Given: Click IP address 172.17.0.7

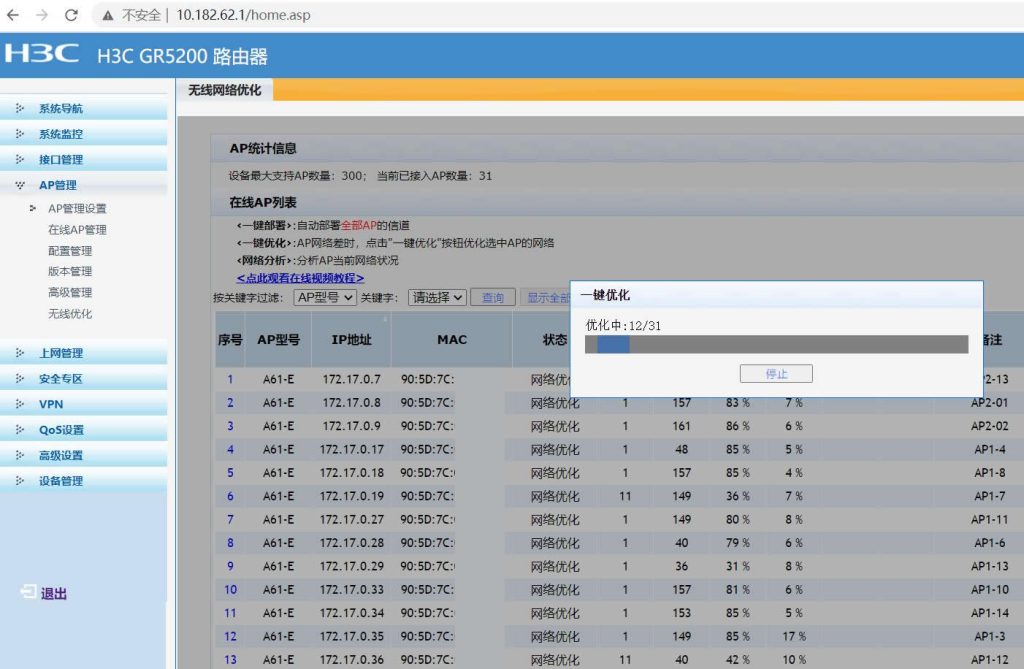Looking at the screenshot, I should (x=351, y=379).
